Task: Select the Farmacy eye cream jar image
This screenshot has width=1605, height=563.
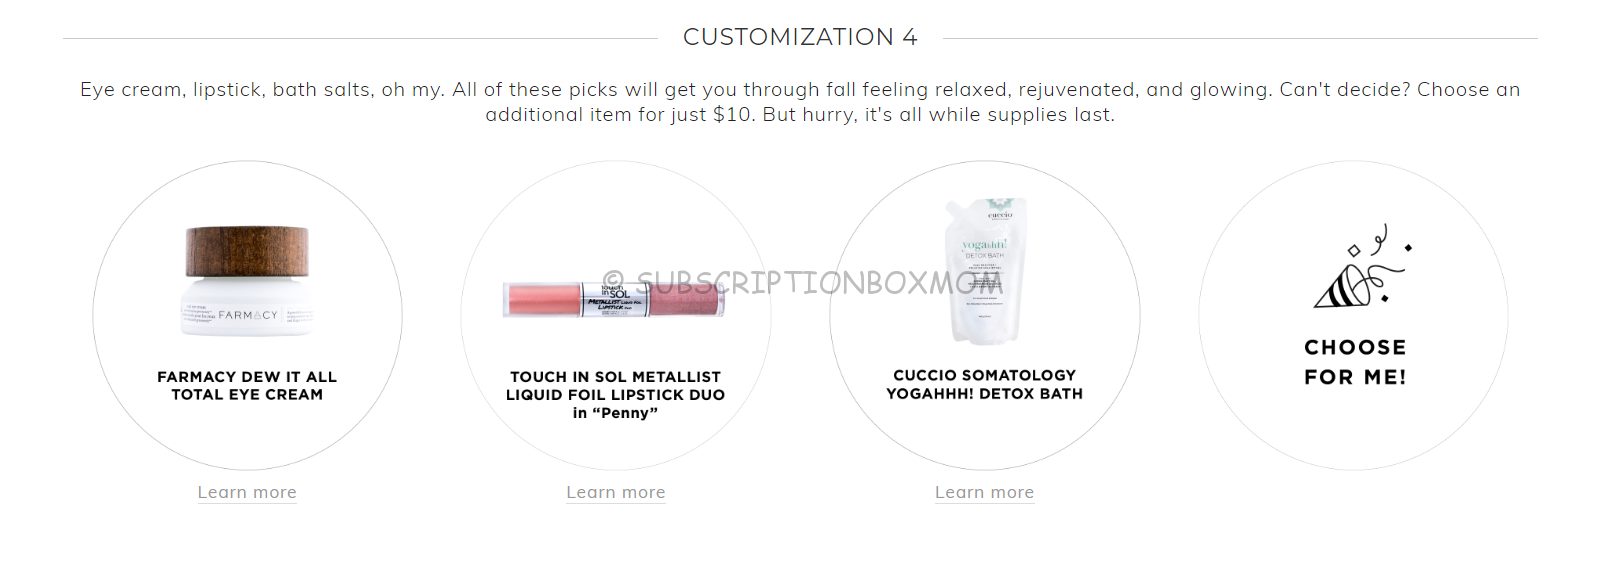Action: tap(247, 281)
